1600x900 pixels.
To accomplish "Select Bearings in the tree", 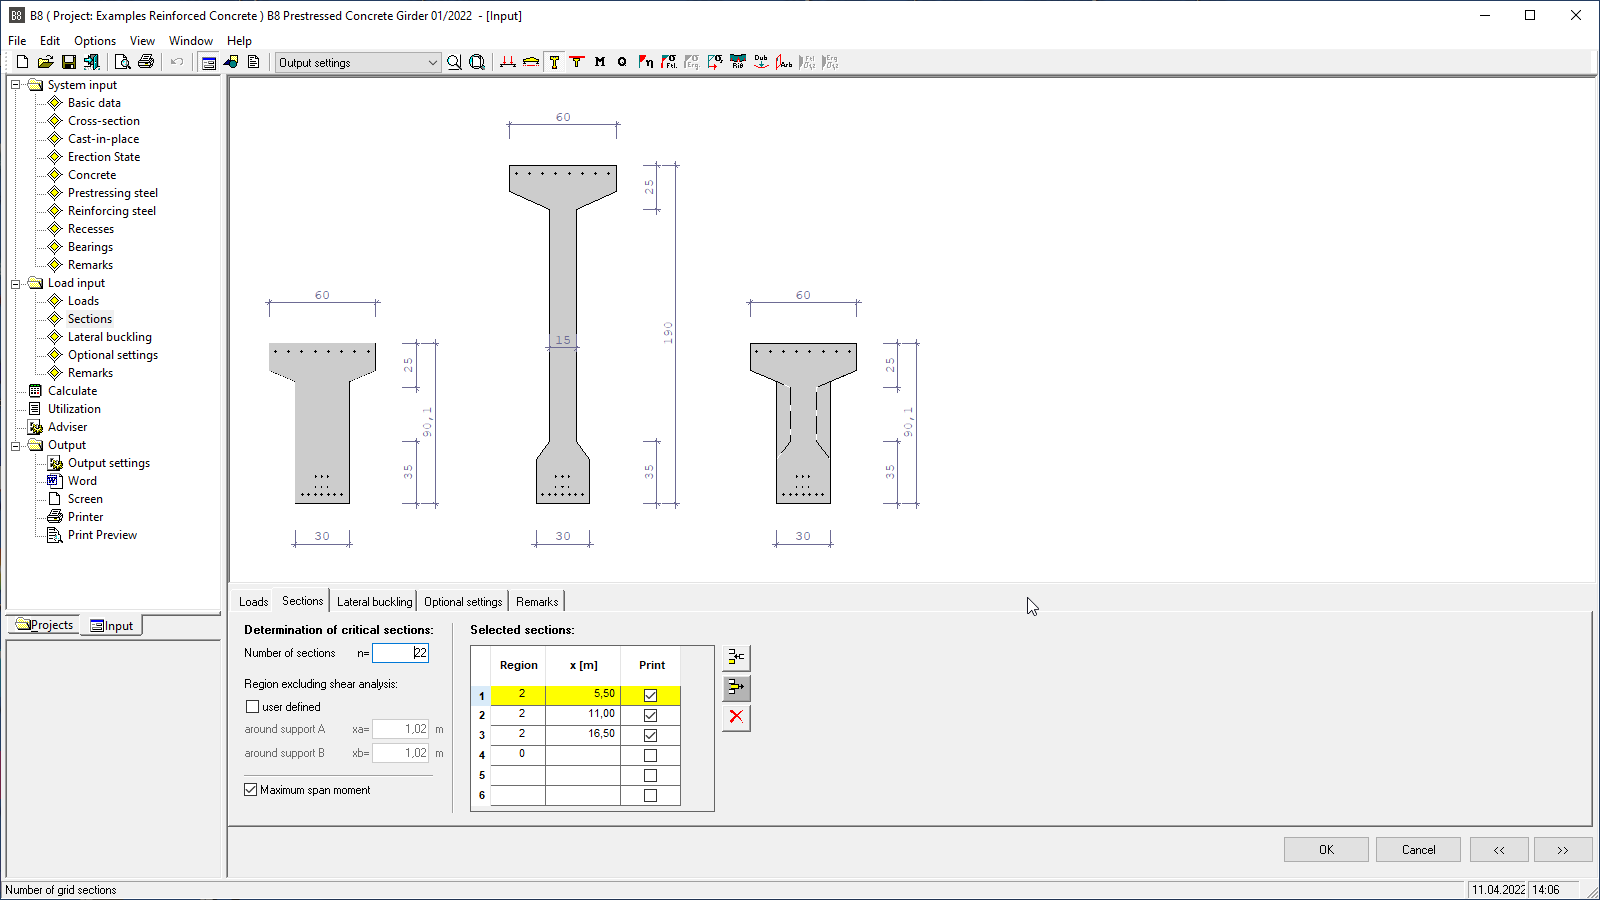I will click(x=90, y=247).
